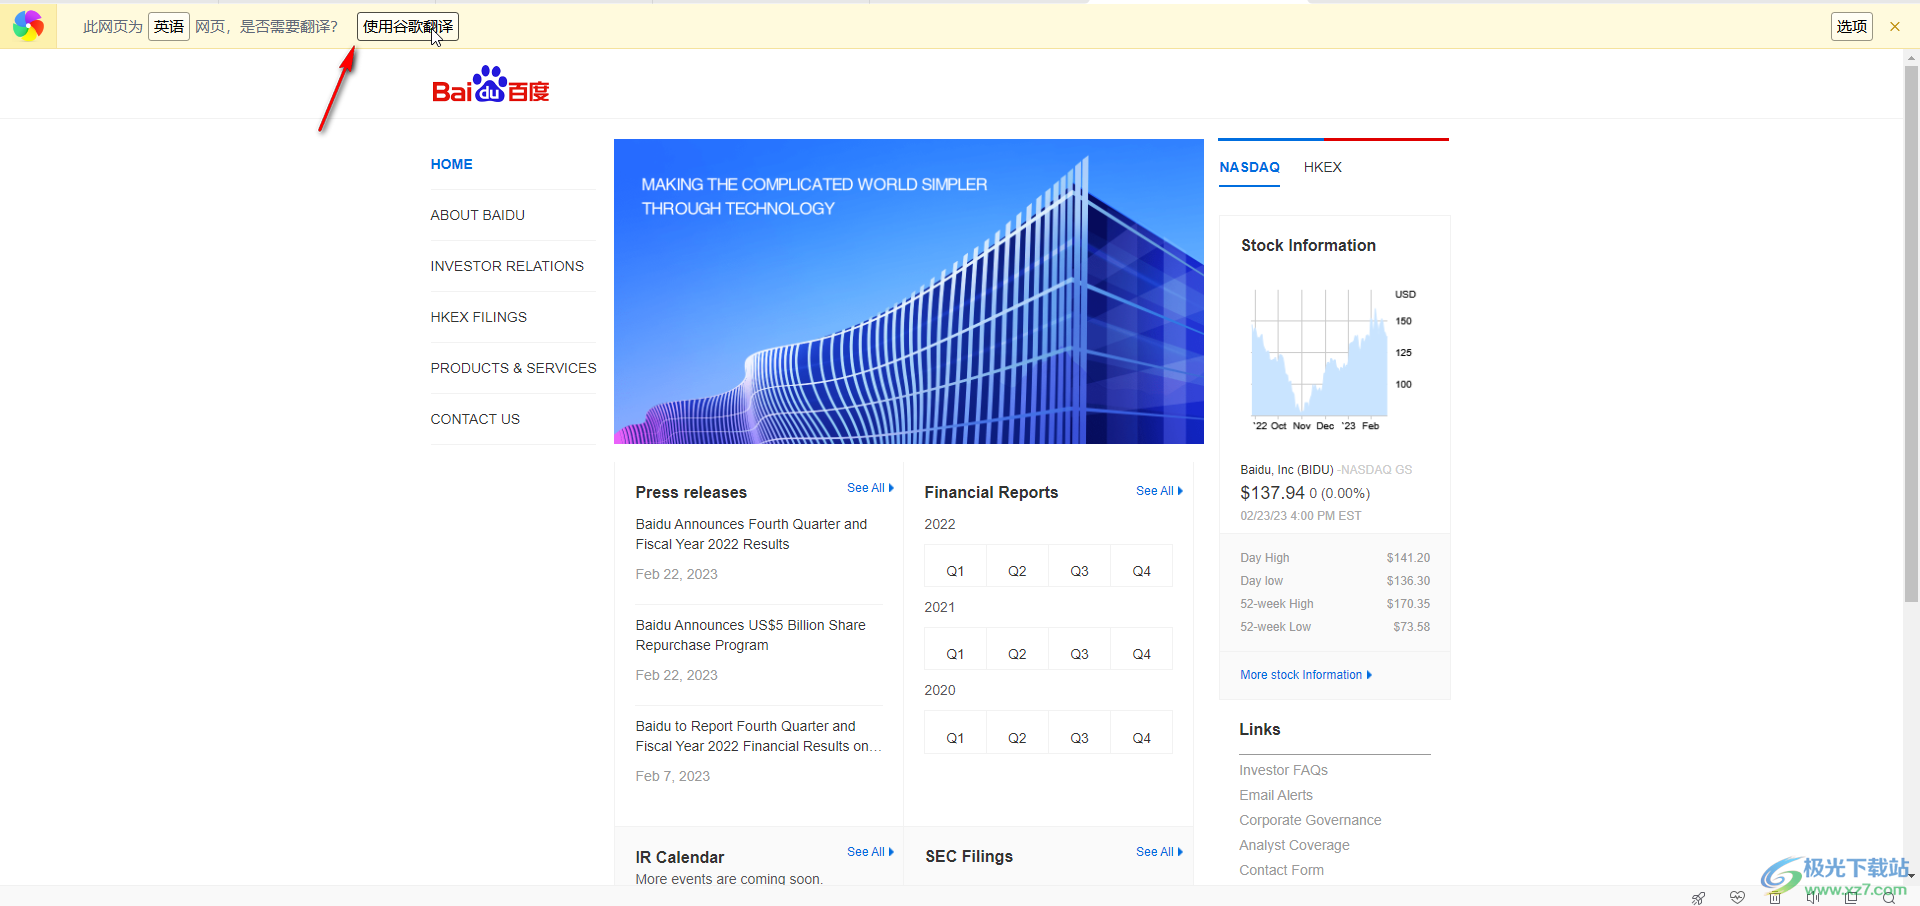1920x906 pixels.
Task: Click the $137.94 stock price text
Action: [1272, 493]
